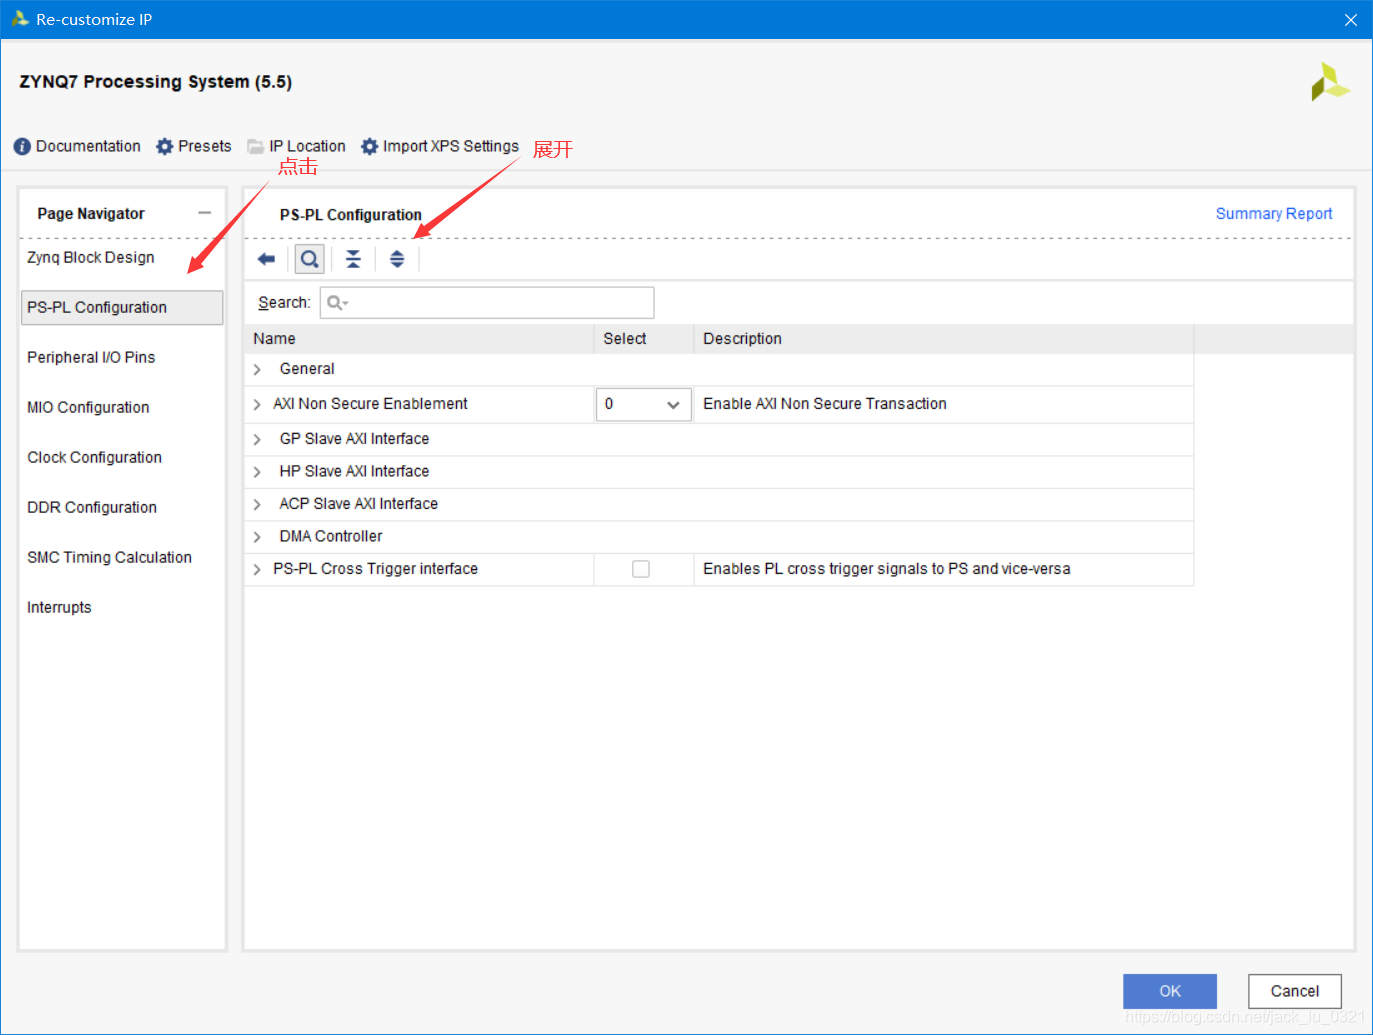Open the AXI Non Secure Enablement dropdown
Image resolution: width=1373 pixels, height=1035 pixels.
click(644, 404)
